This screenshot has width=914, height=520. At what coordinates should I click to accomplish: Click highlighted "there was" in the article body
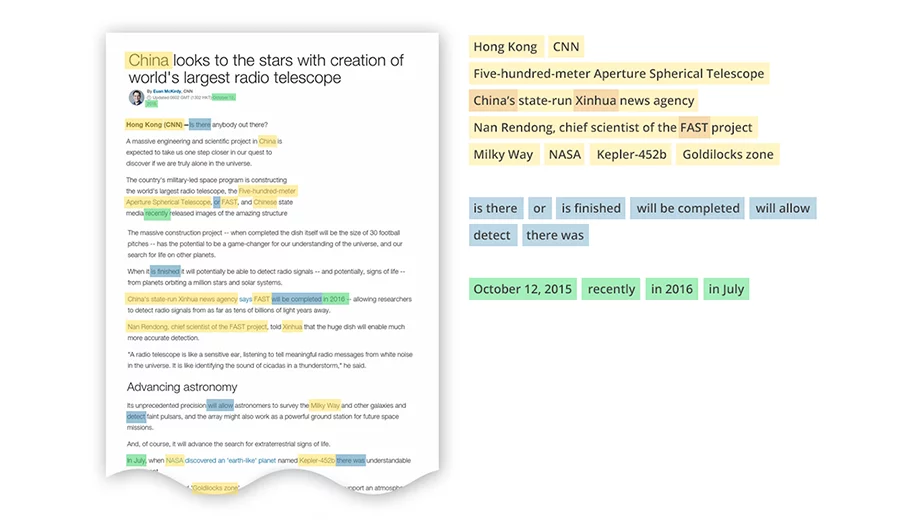tap(351, 461)
